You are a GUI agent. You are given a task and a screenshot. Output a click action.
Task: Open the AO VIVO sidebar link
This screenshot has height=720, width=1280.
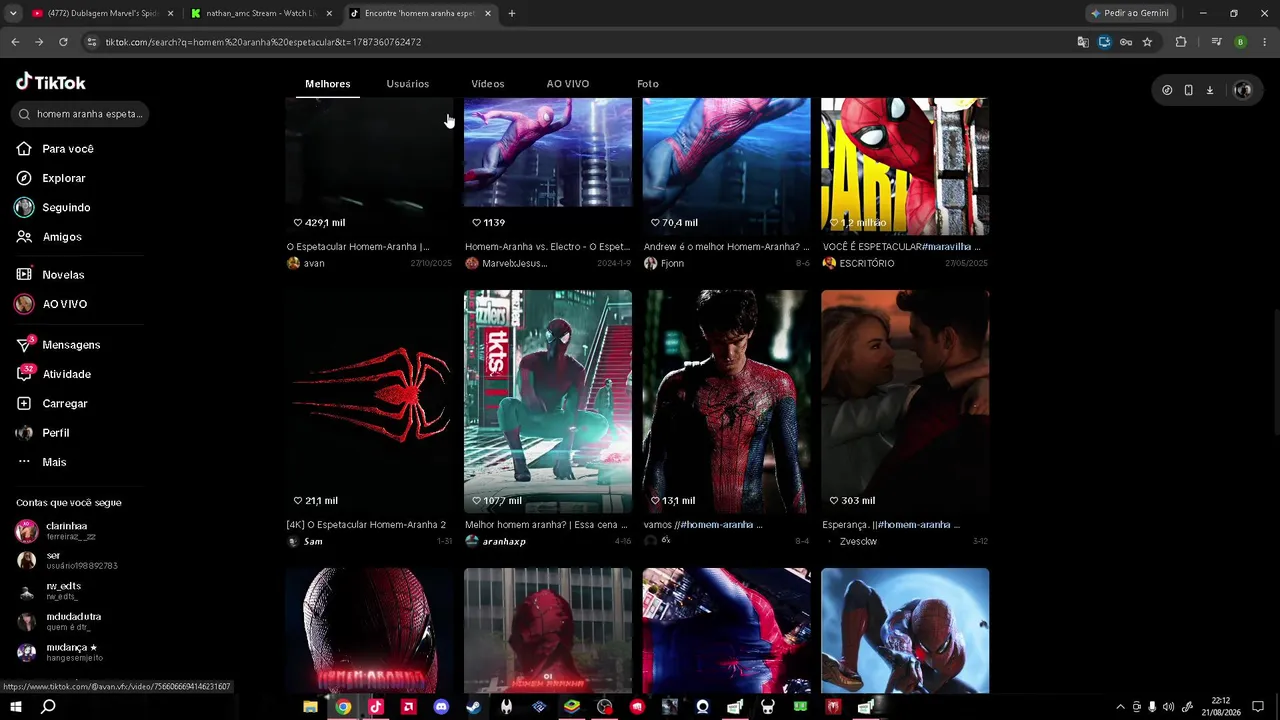[65, 304]
